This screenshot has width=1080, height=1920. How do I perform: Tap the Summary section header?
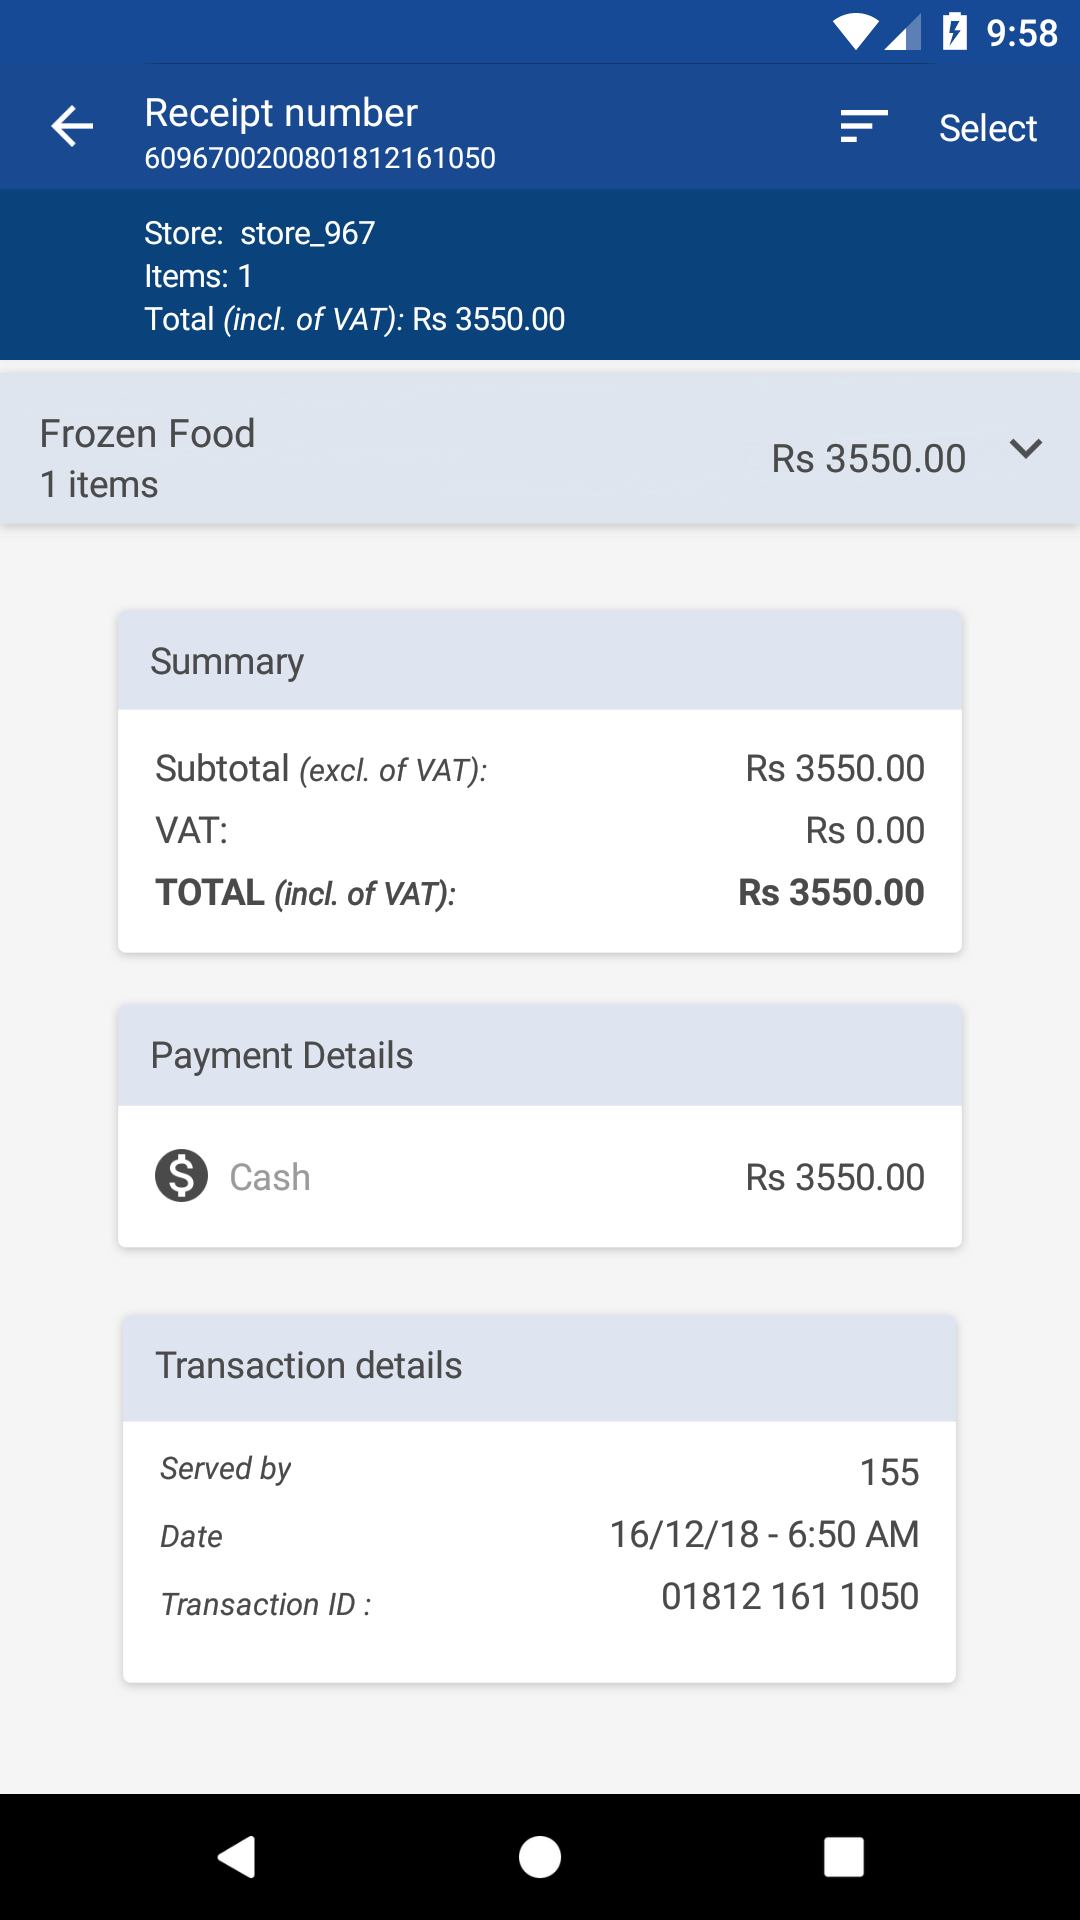tap(540, 662)
